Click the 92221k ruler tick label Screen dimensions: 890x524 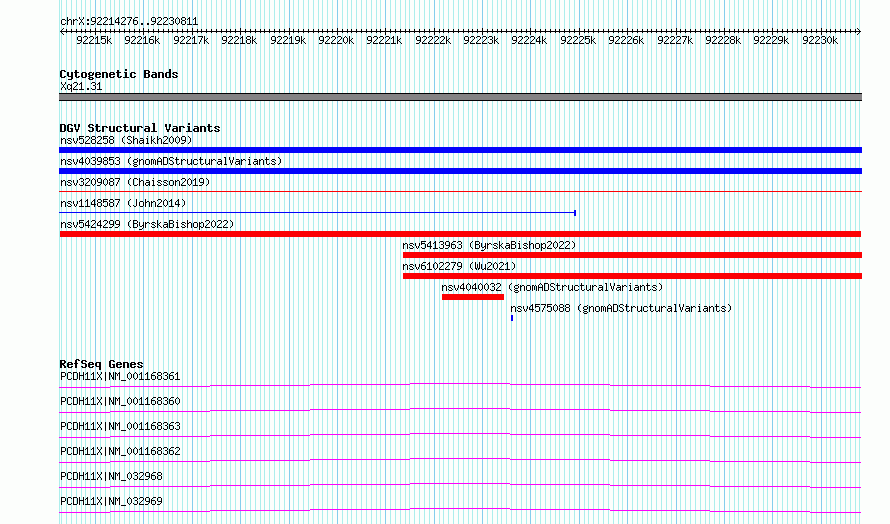[x=384, y=40]
